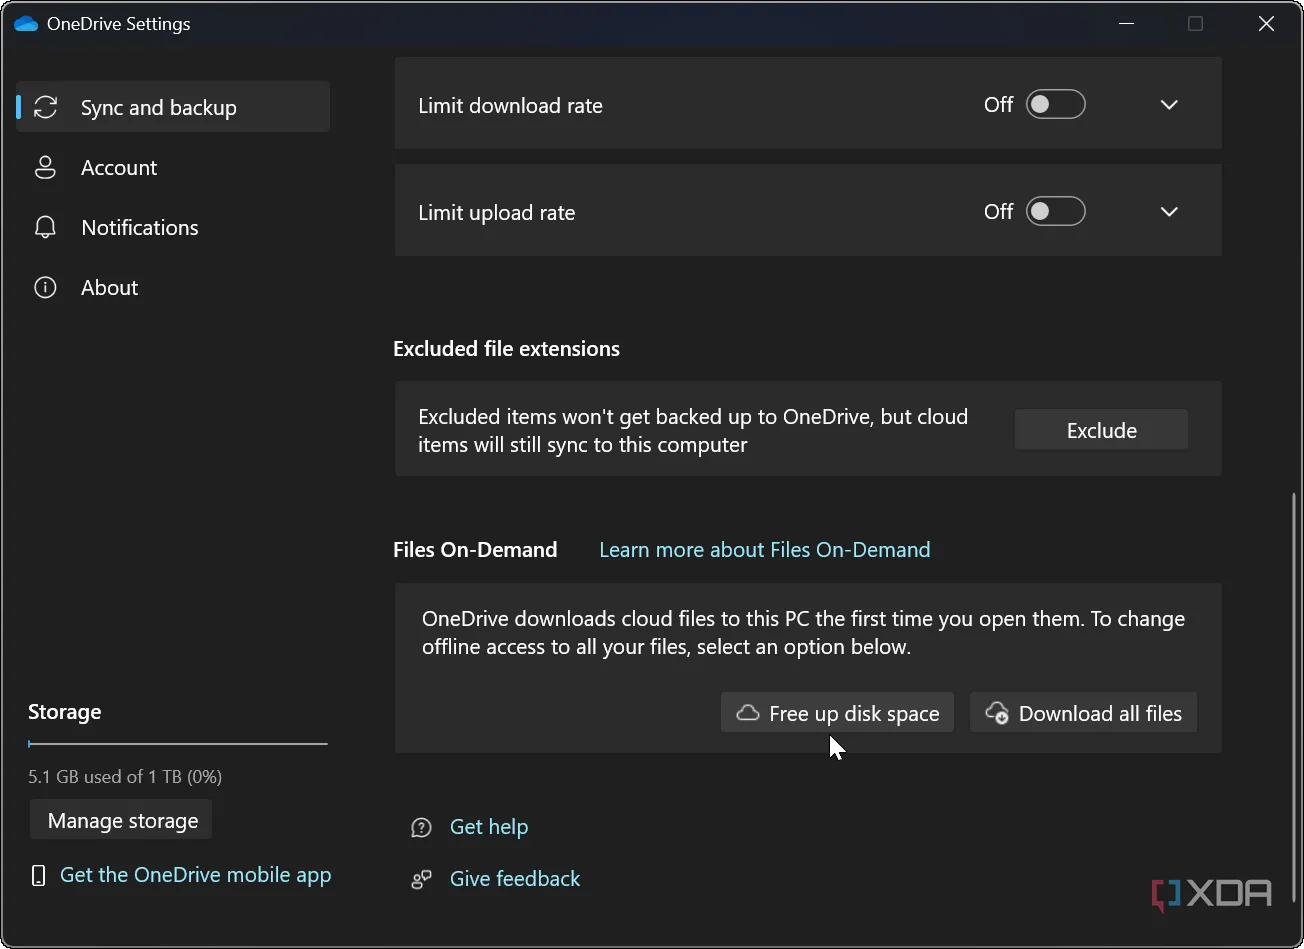
Task: Open Learn more about Files On-Demand link
Action: pyautogui.click(x=764, y=549)
